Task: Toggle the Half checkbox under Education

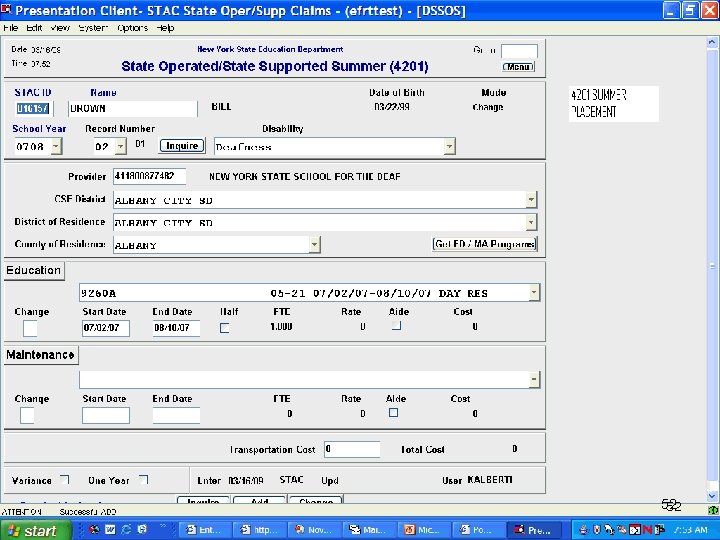Action: (225, 328)
